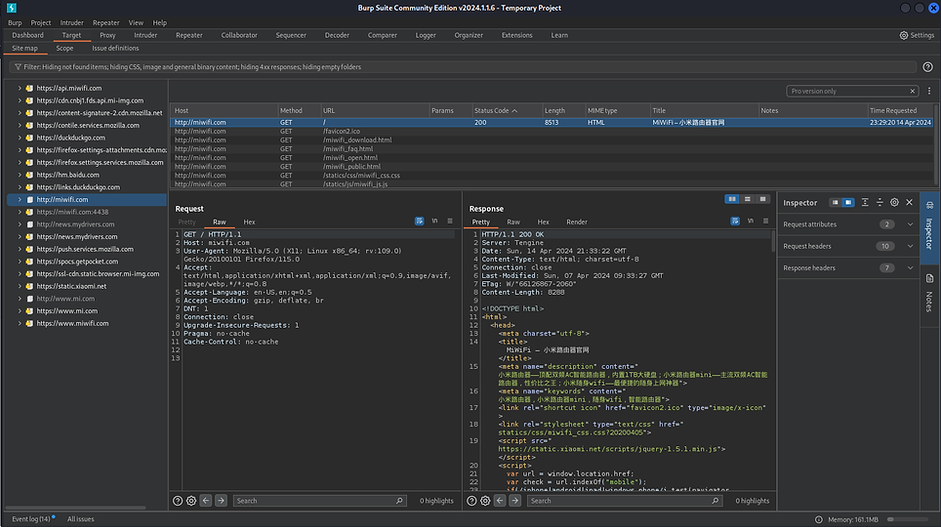
Task: Expand https://static.xiaomi.net tree node
Action: [19, 286]
